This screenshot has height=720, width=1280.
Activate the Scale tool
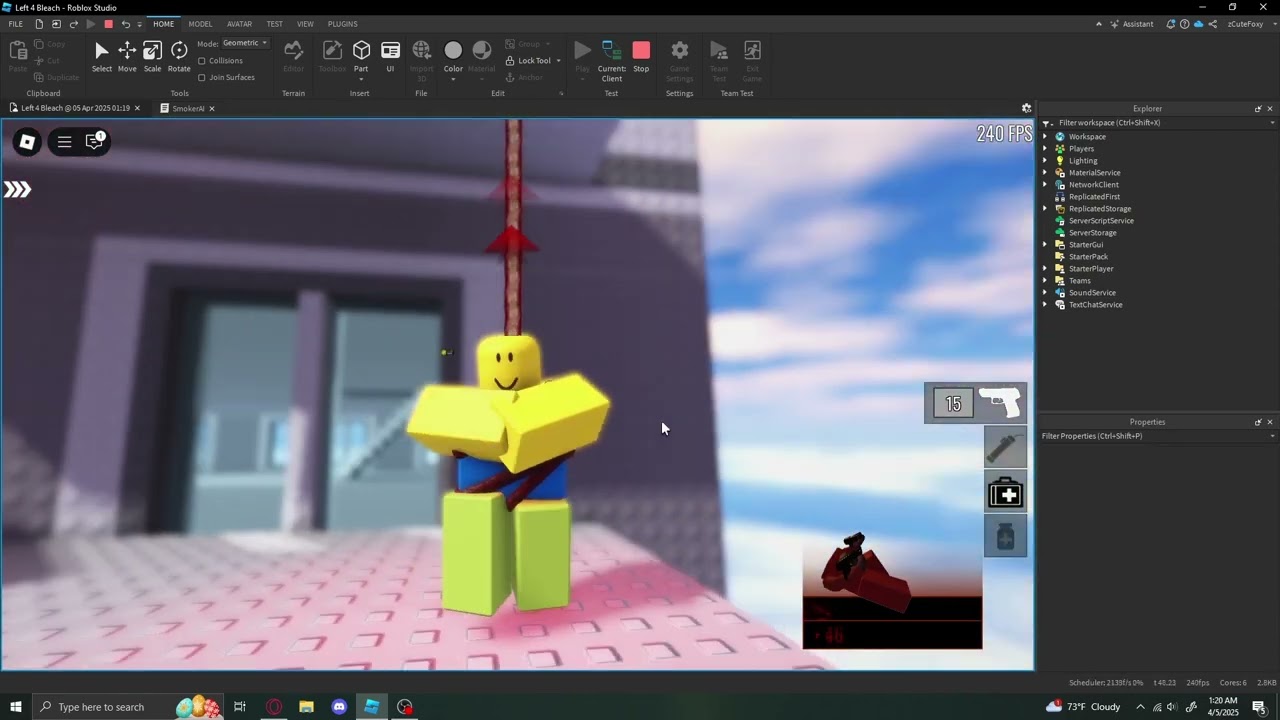(152, 56)
